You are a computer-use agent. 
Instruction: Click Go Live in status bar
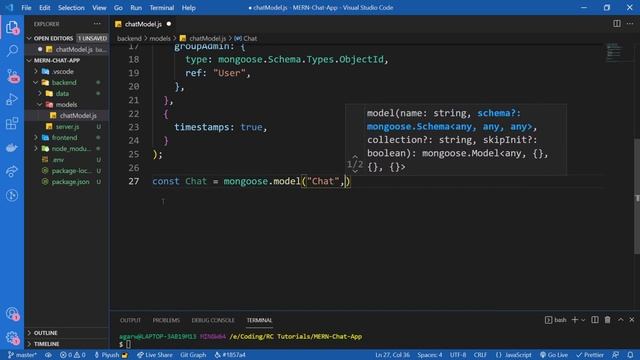[x=554, y=355]
